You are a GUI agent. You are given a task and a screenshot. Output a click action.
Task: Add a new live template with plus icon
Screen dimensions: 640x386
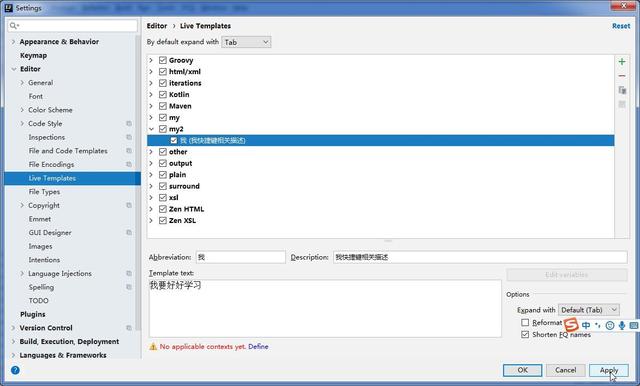click(622, 62)
